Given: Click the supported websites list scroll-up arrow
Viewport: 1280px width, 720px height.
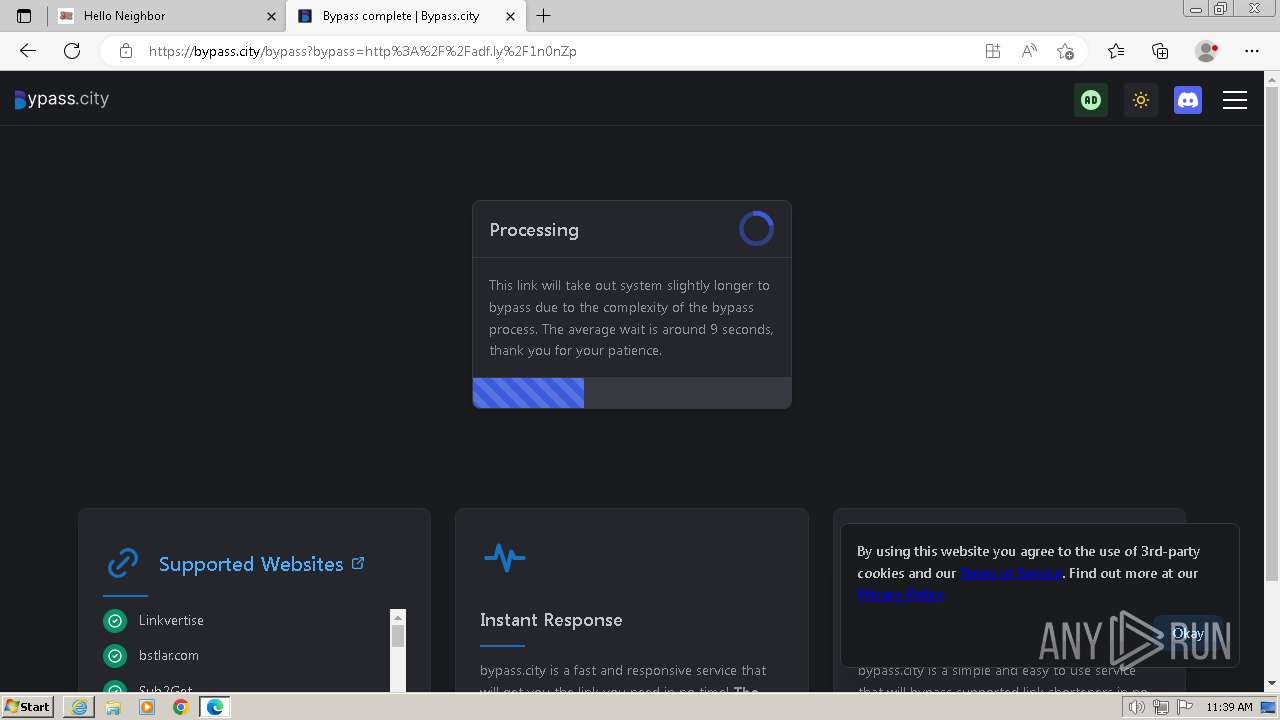Looking at the screenshot, I should [x=398, y=617].
